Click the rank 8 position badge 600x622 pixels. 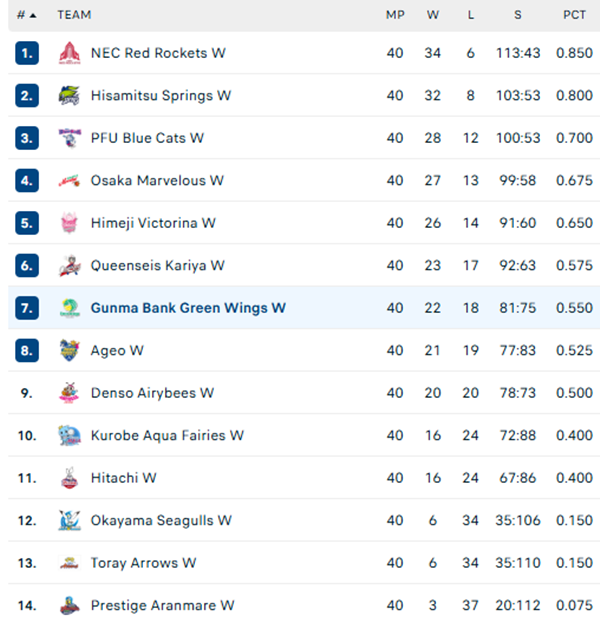[x=27, y=351]
